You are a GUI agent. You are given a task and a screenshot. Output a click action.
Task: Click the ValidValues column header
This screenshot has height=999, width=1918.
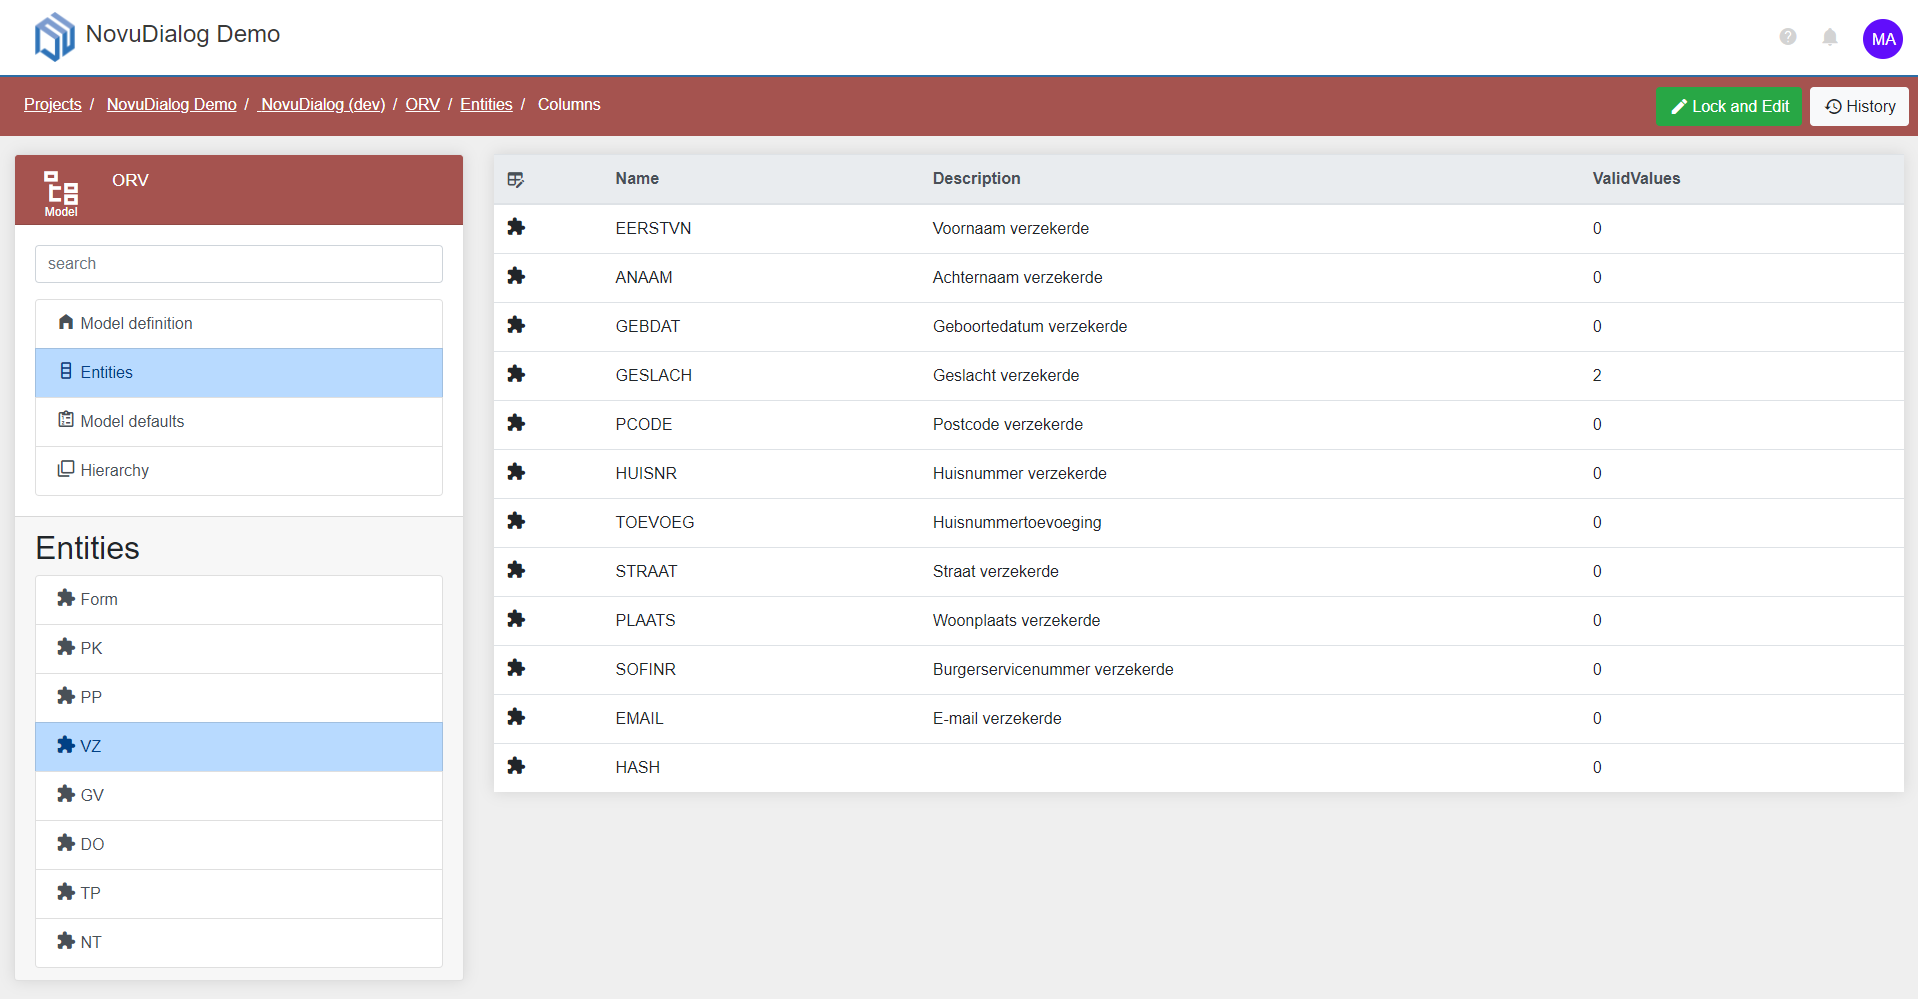point(1636,178)
